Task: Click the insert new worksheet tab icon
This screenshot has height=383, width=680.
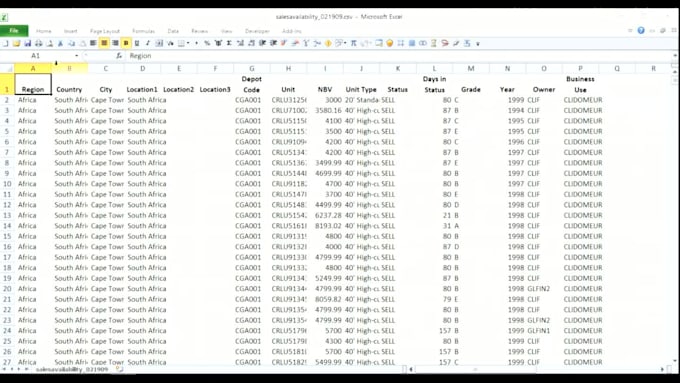Action: [119, 369]
